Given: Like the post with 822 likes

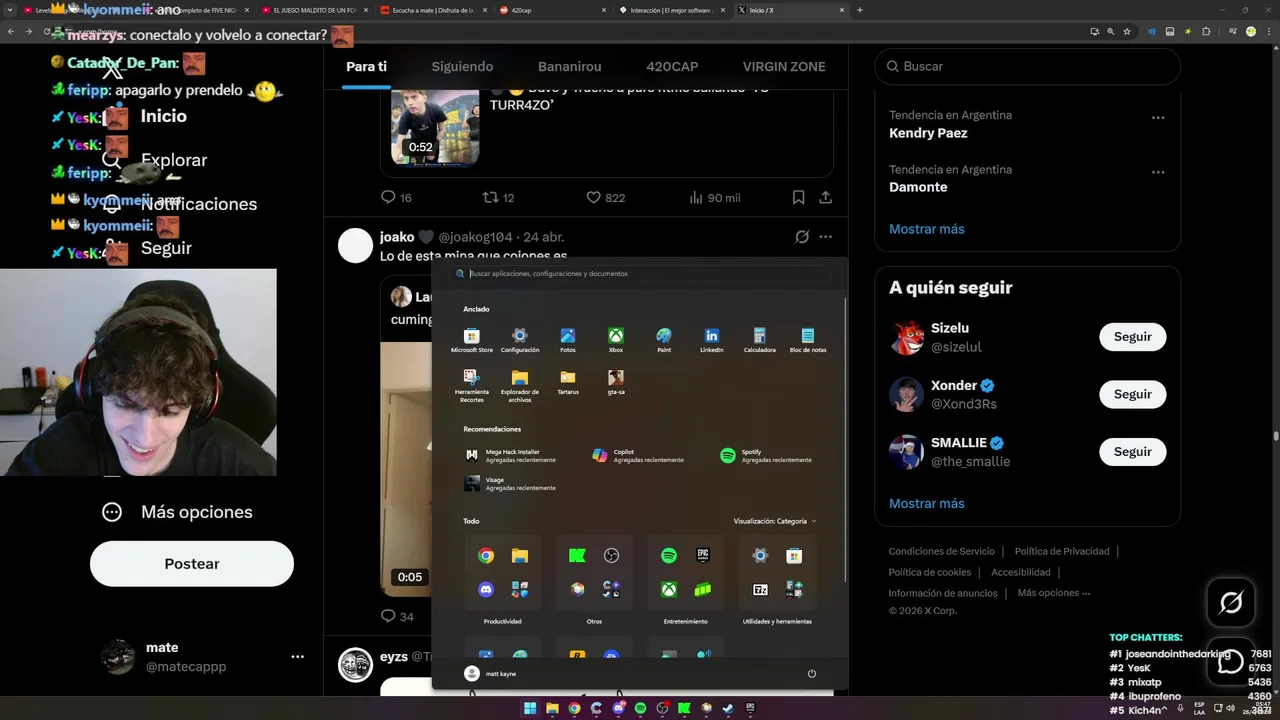Looking at the screenshot, I should [x=605, y=198].
